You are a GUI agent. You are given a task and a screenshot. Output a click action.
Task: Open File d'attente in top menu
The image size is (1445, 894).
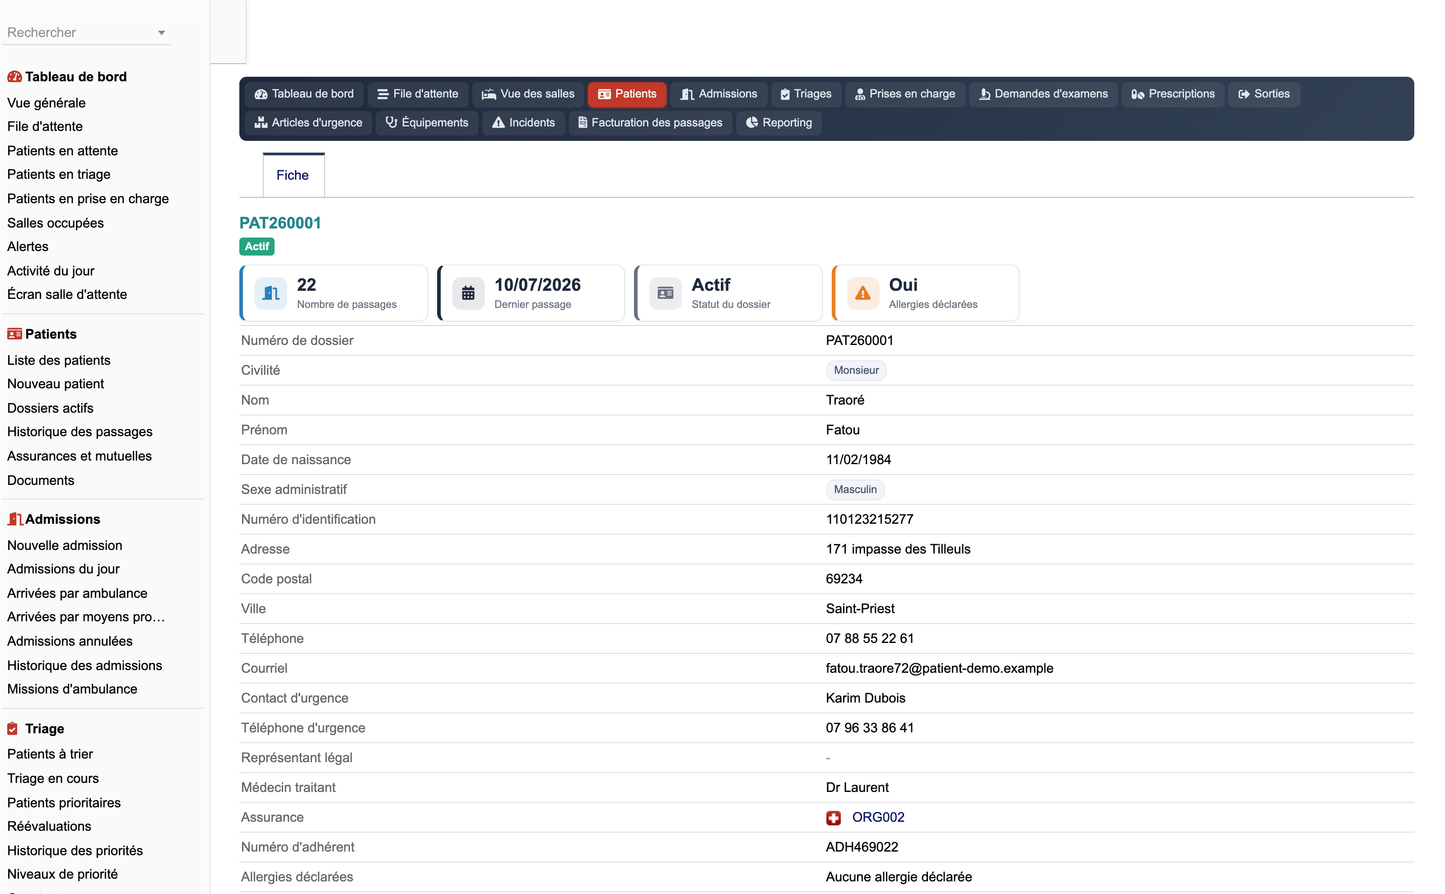pos(417,94)
